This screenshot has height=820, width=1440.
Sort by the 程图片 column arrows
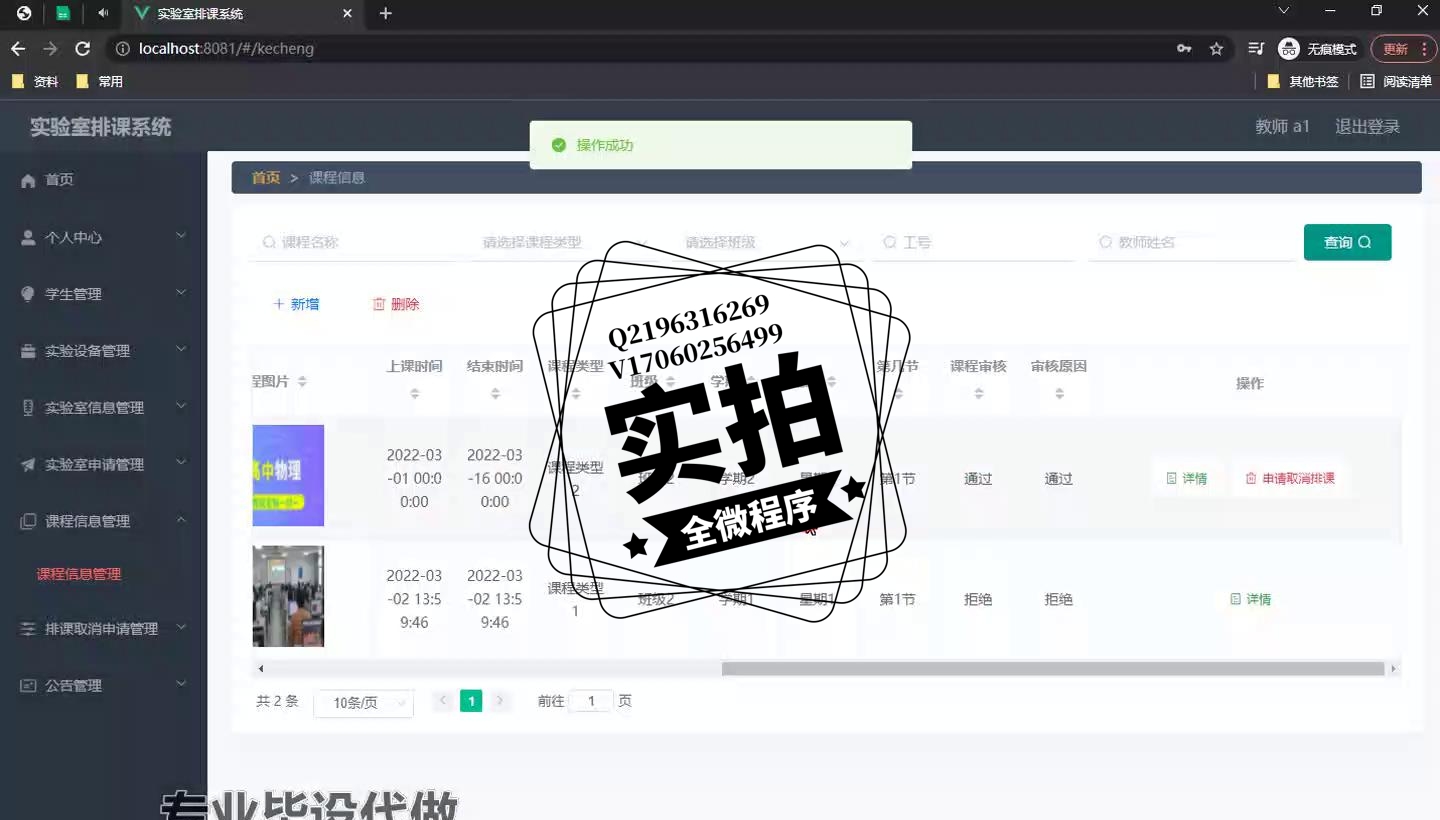click(x=302, y=382)
